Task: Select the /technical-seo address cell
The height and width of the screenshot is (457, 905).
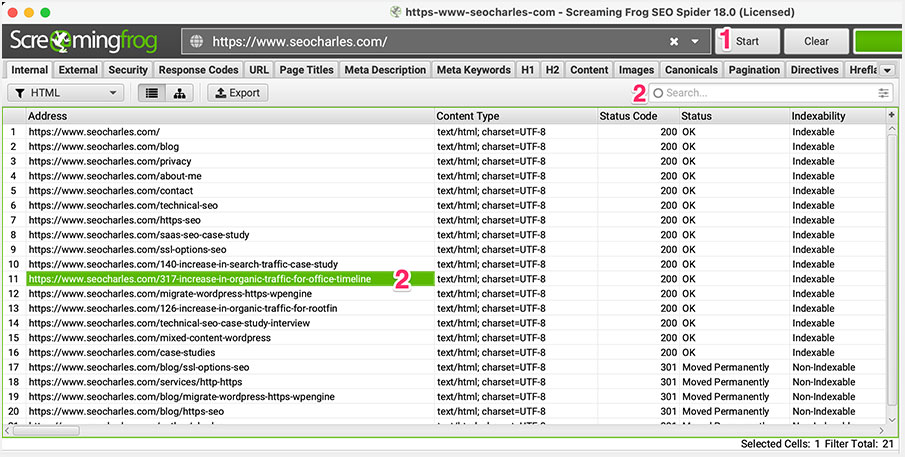Action: [230, 205]
